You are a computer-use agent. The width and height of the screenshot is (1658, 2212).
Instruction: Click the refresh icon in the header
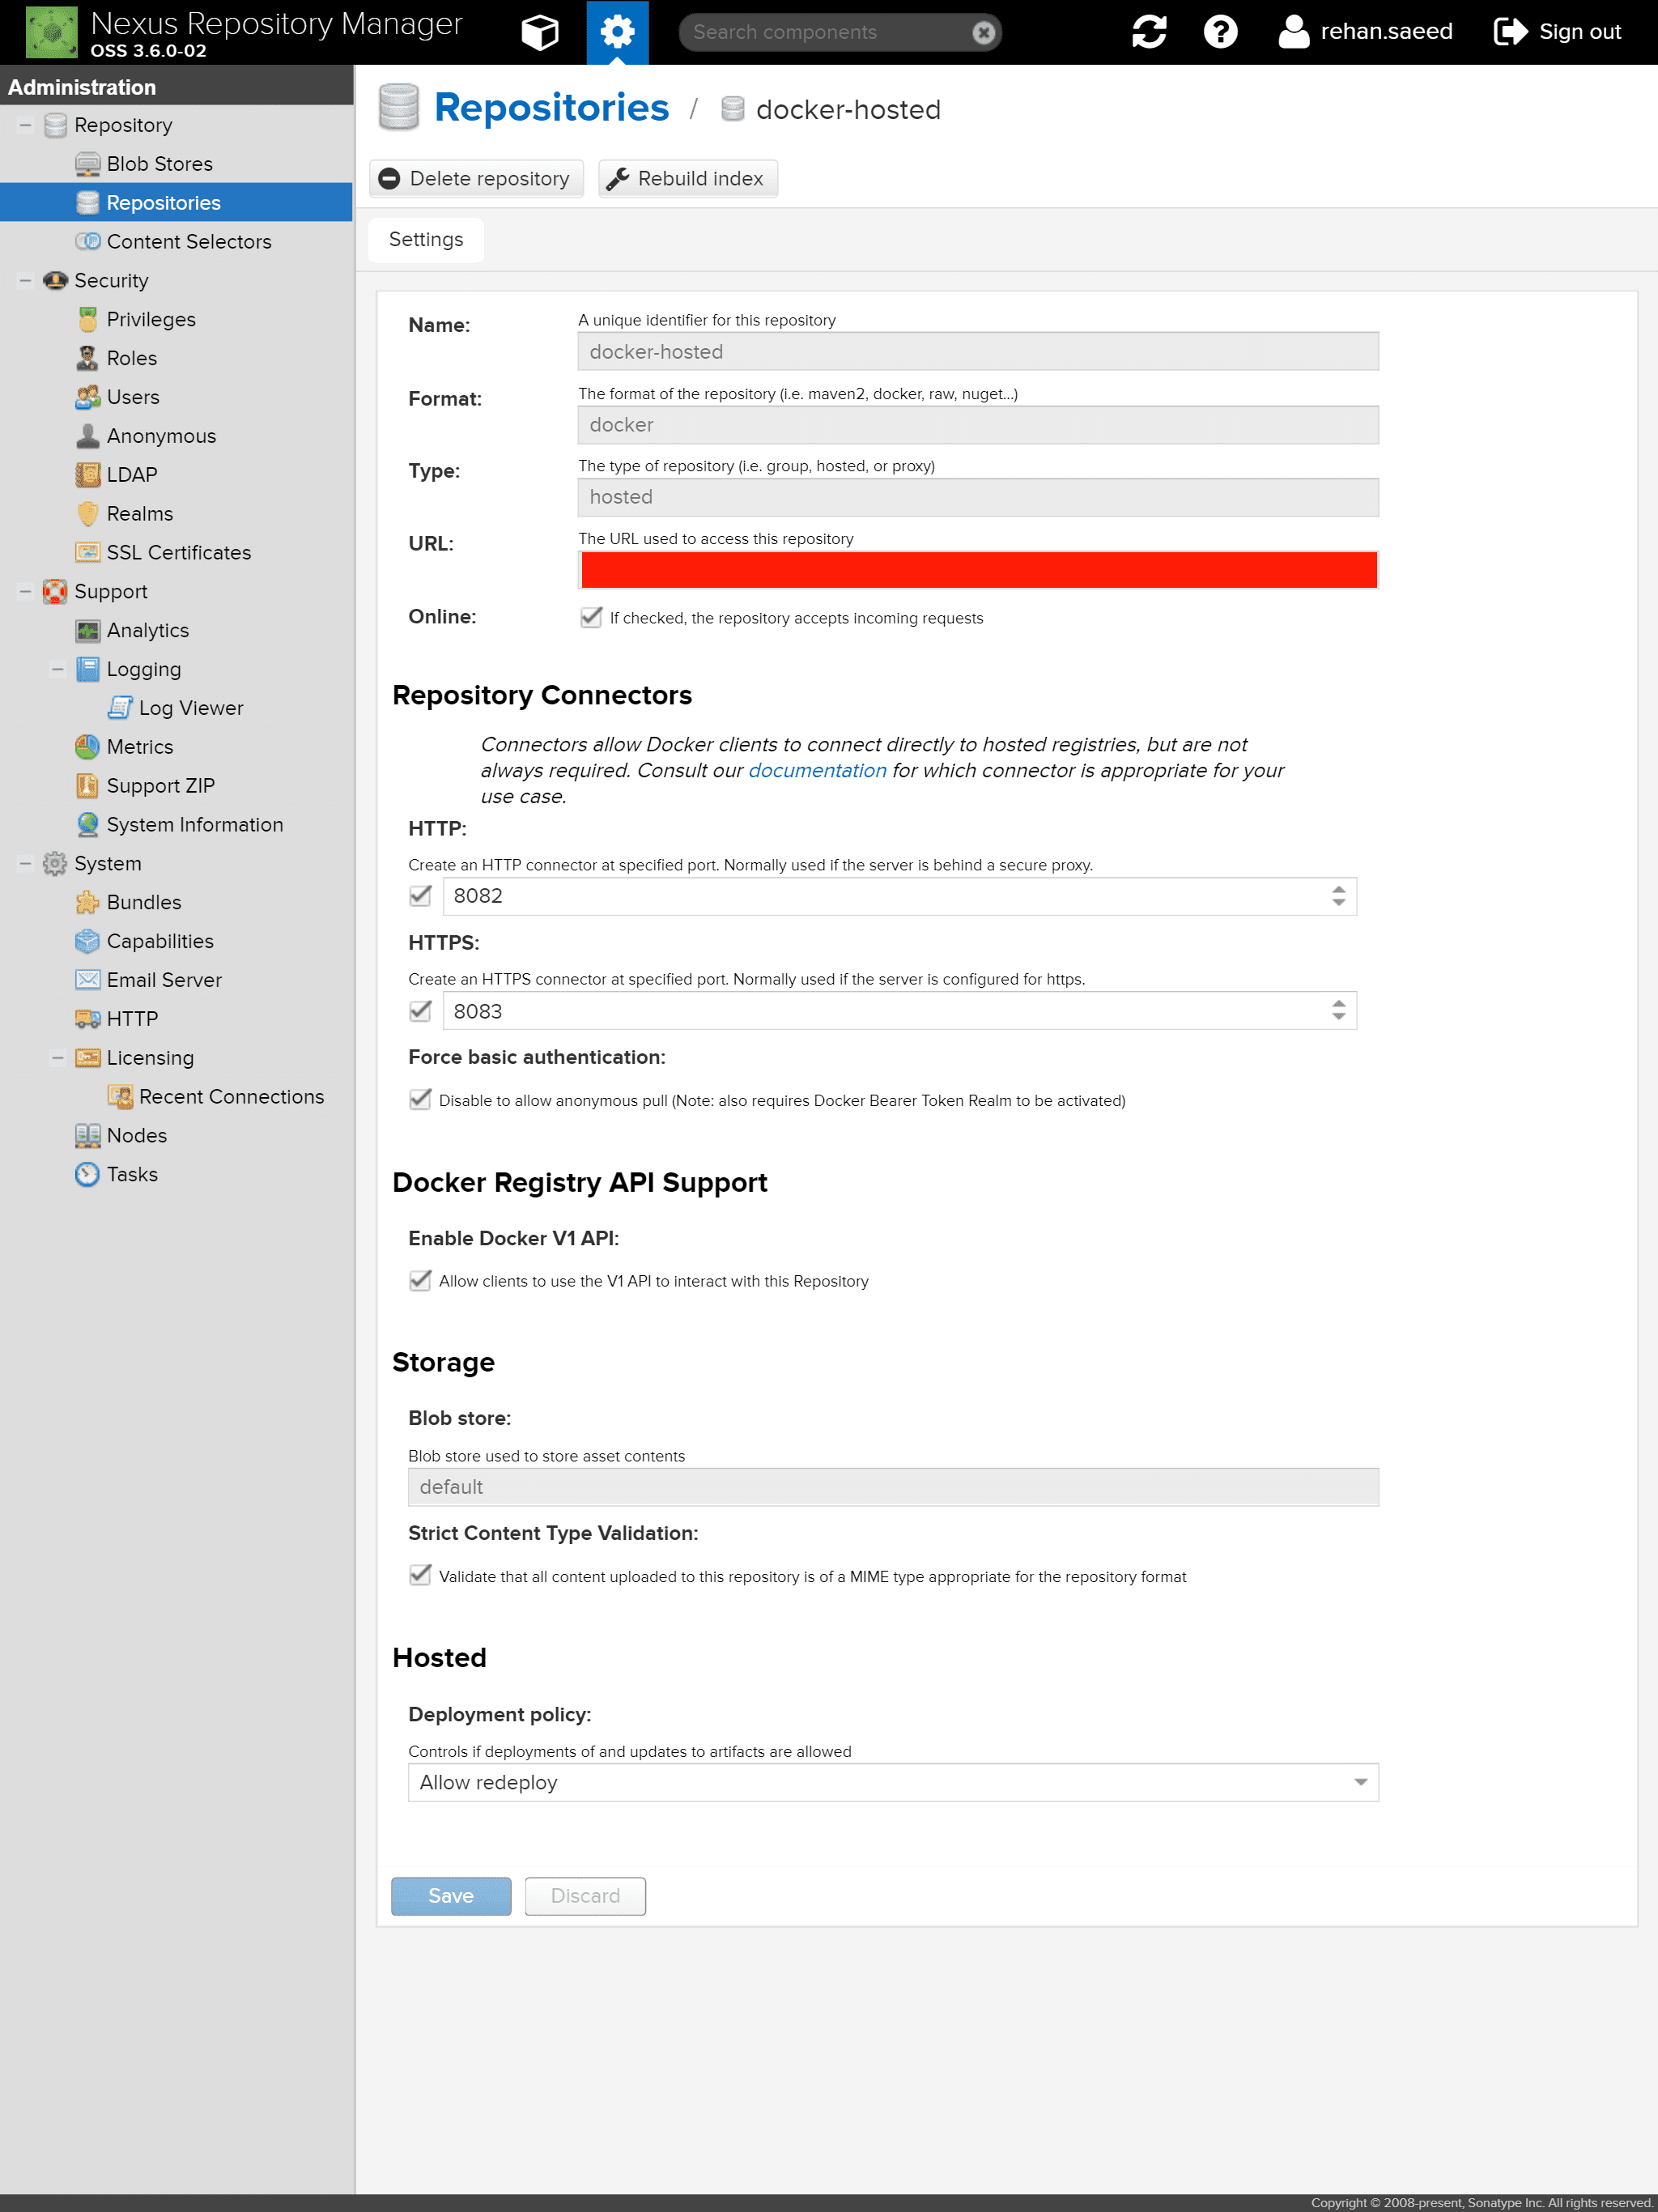click(x=1148, y=31)
